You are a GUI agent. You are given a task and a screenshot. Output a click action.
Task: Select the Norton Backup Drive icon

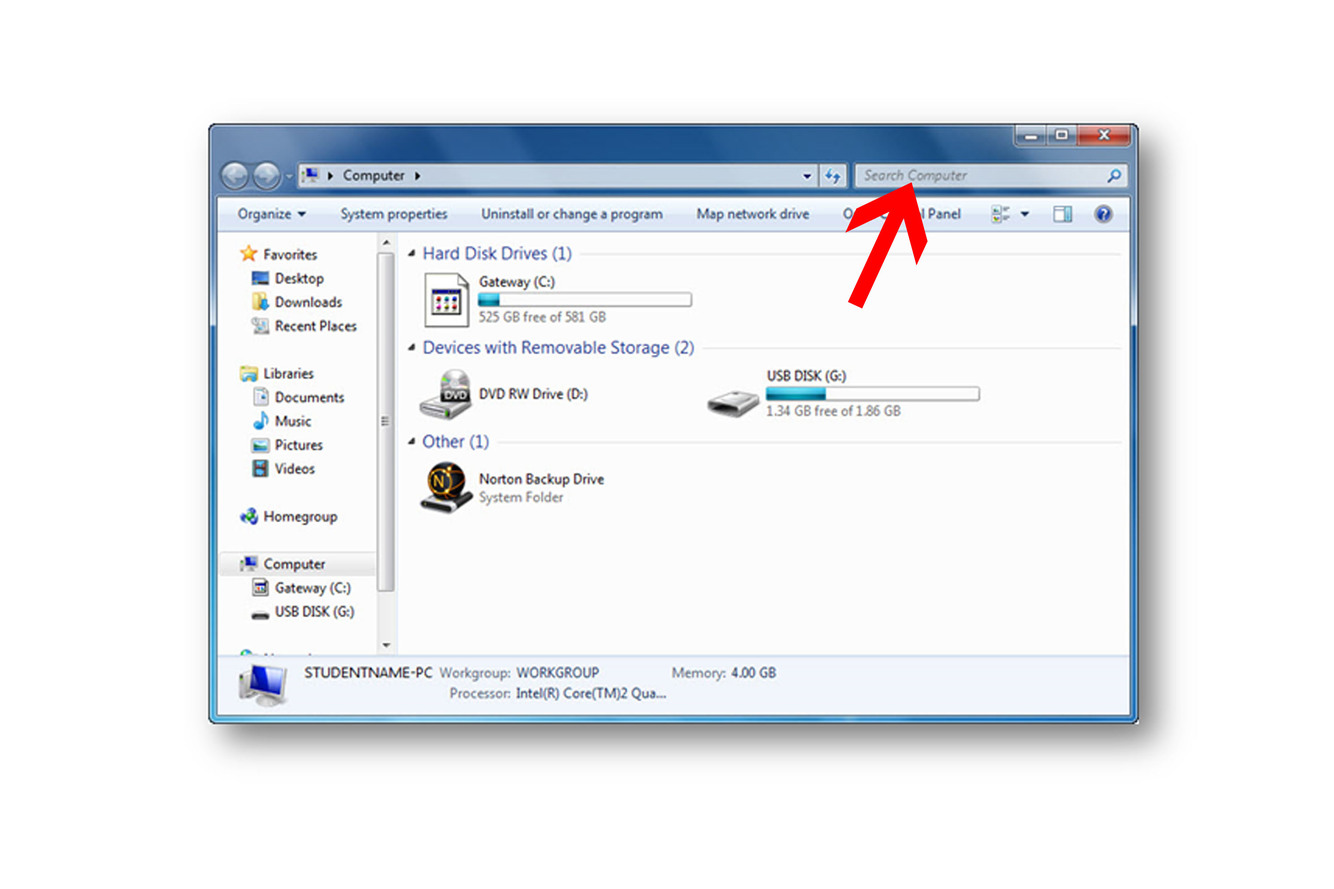(x=446, y=487)
